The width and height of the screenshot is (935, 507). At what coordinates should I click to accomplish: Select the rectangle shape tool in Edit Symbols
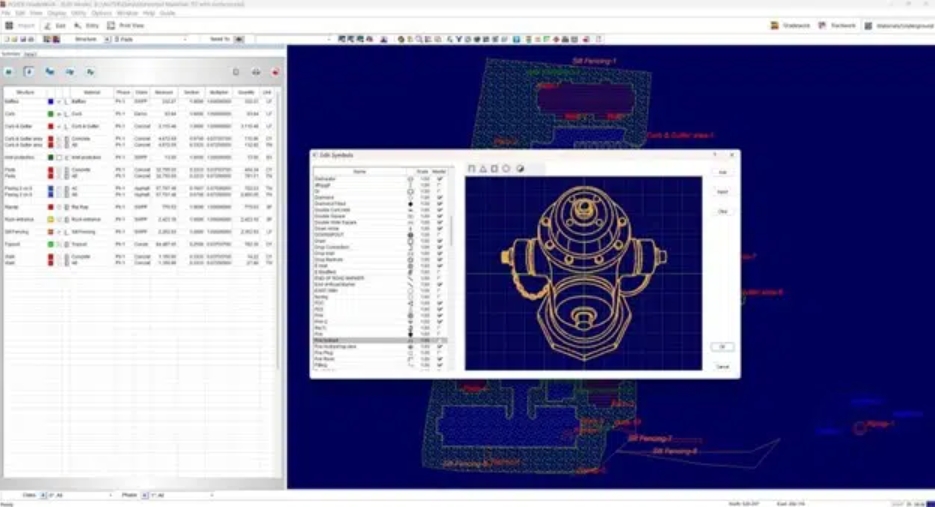494,169
